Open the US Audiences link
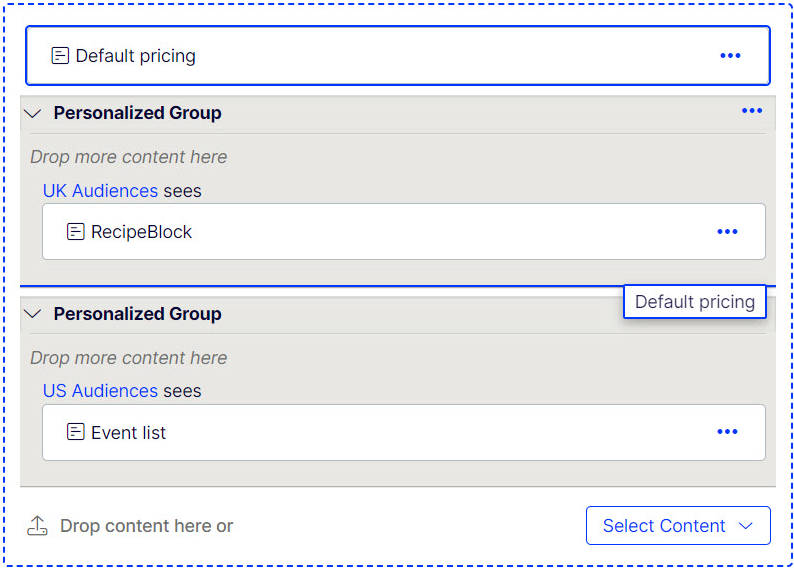Image resolution: width=794 pixels, height=569 pixels. click(x=100, y=391)
